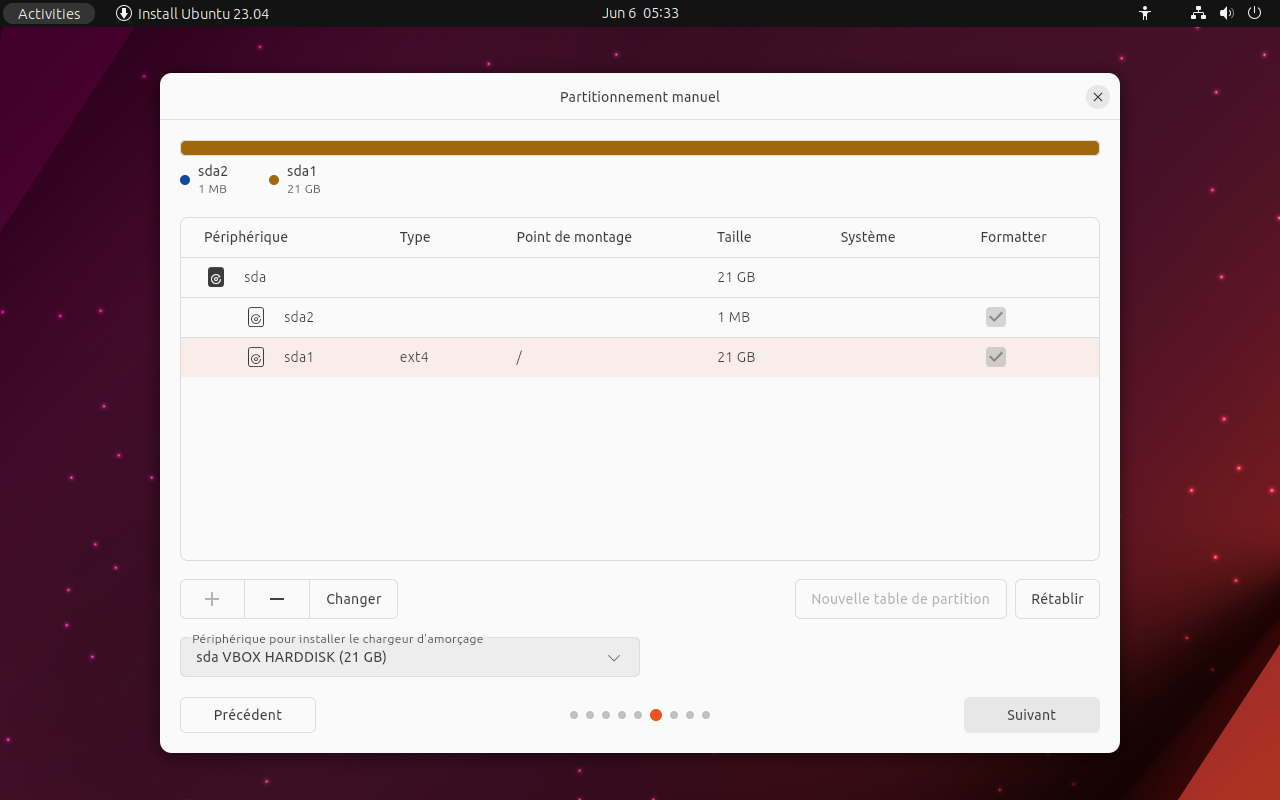Select the sda1 ext4 partition row

[x=640, y=357]
